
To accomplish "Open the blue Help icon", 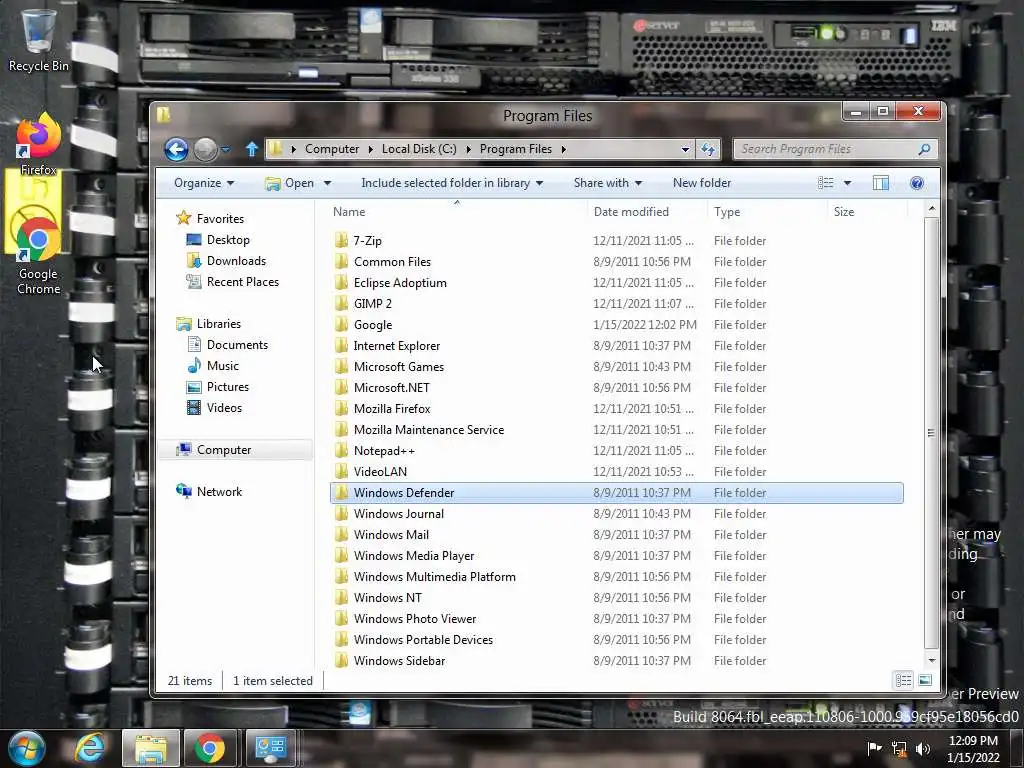I will [917, 183].
